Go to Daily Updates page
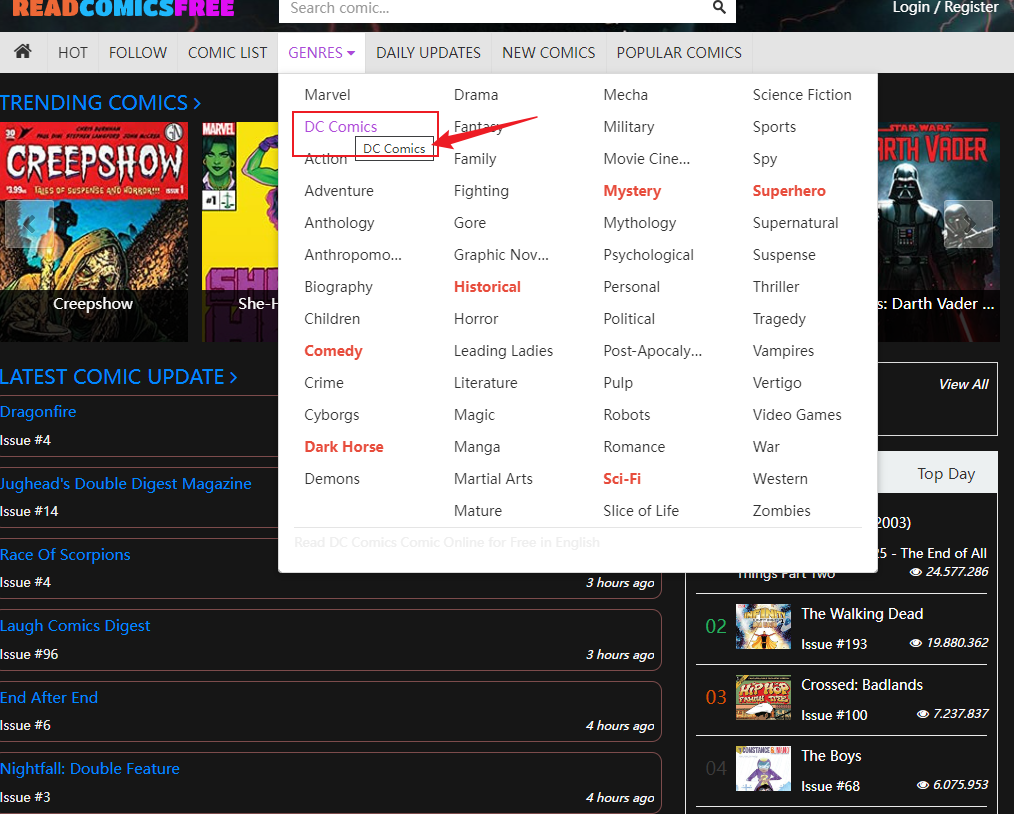1014x814 pixels. coord(428,52)
